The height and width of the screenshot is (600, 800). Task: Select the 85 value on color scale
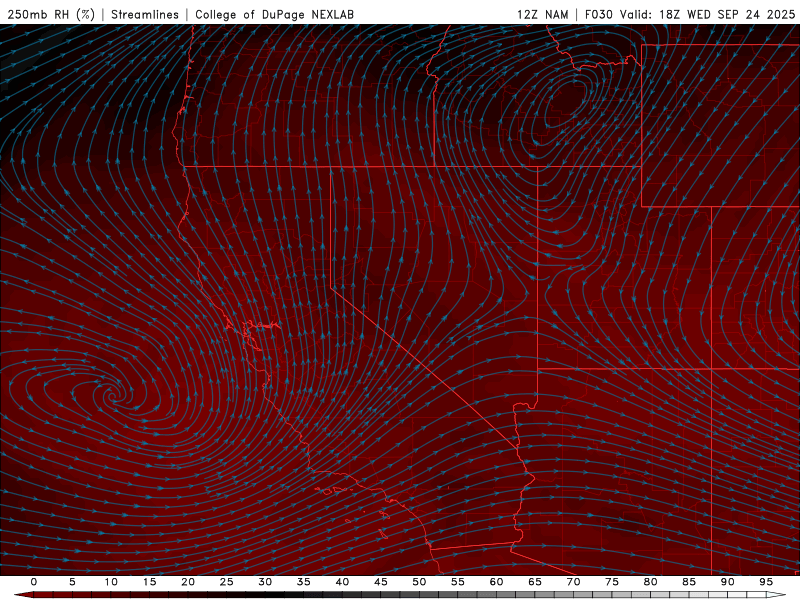click(x=689, y=582)
